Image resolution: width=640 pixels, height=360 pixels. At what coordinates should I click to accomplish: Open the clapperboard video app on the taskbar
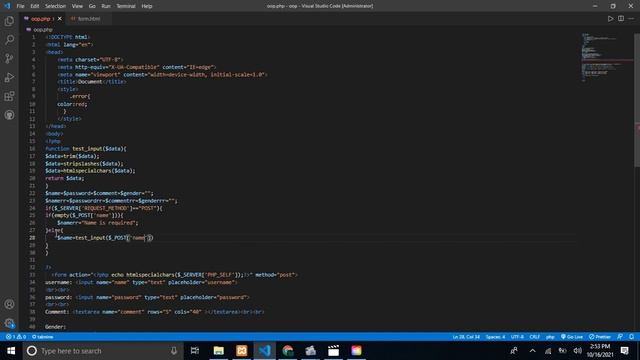333,351
